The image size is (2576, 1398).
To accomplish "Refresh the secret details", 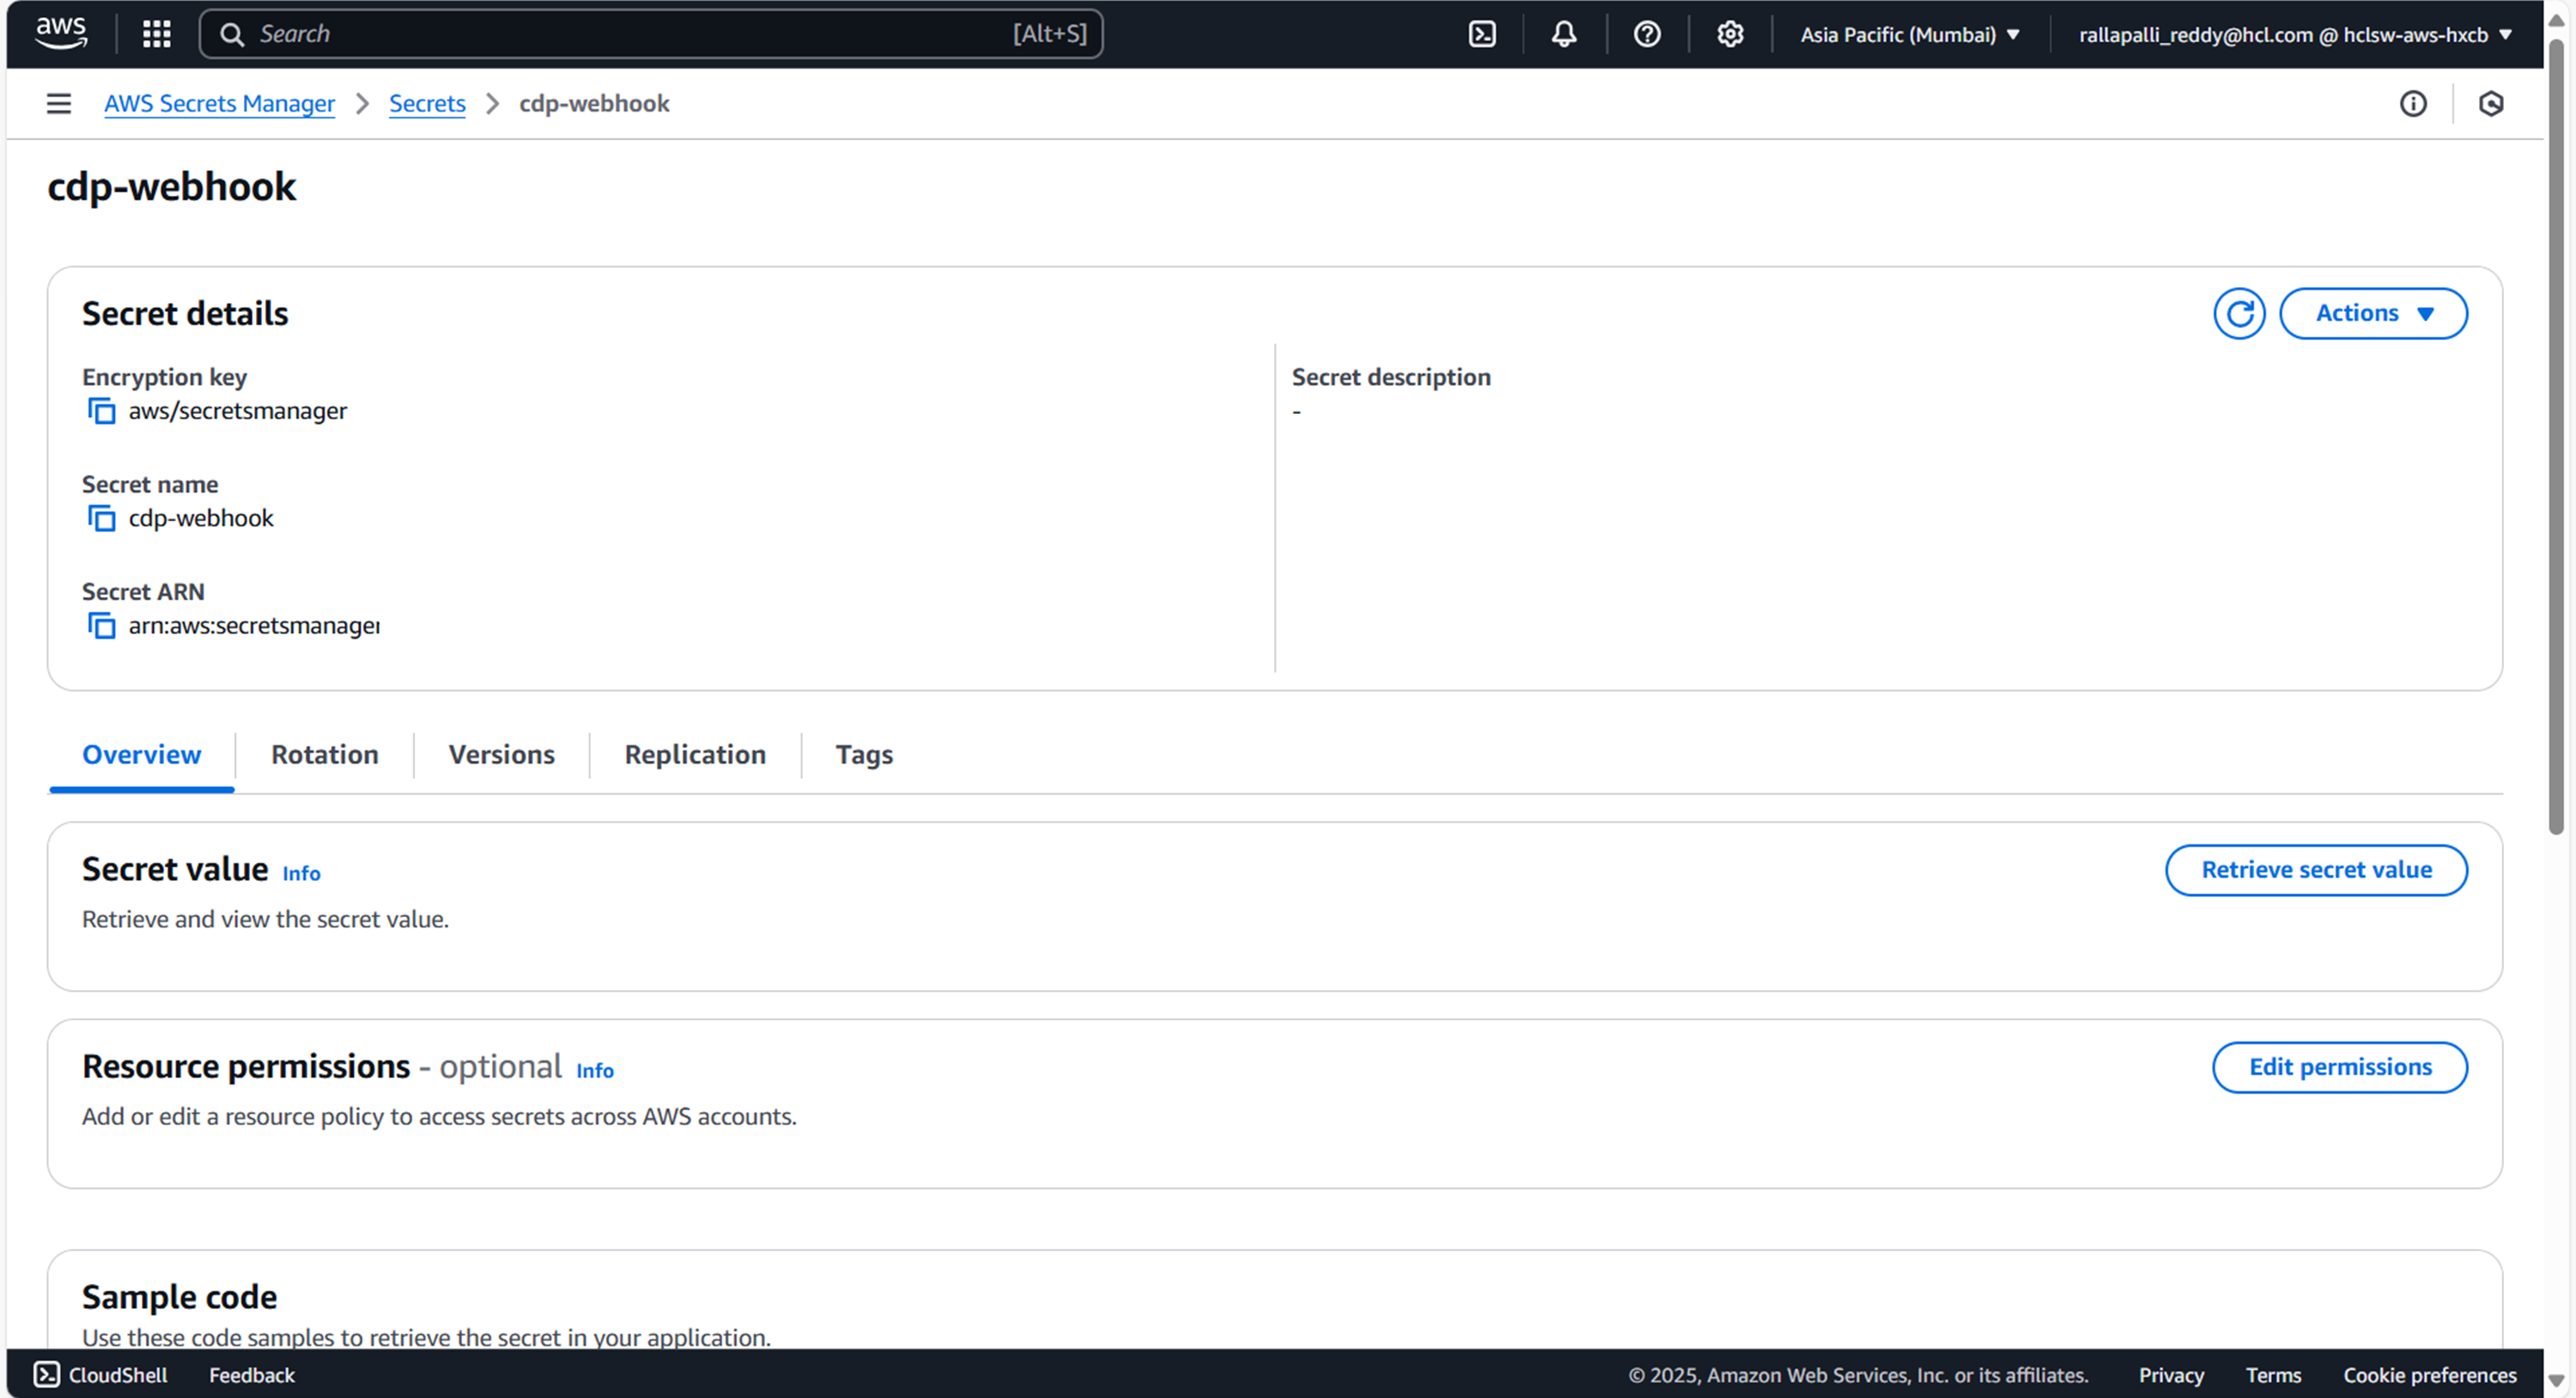I will (x=2238, y=314).
